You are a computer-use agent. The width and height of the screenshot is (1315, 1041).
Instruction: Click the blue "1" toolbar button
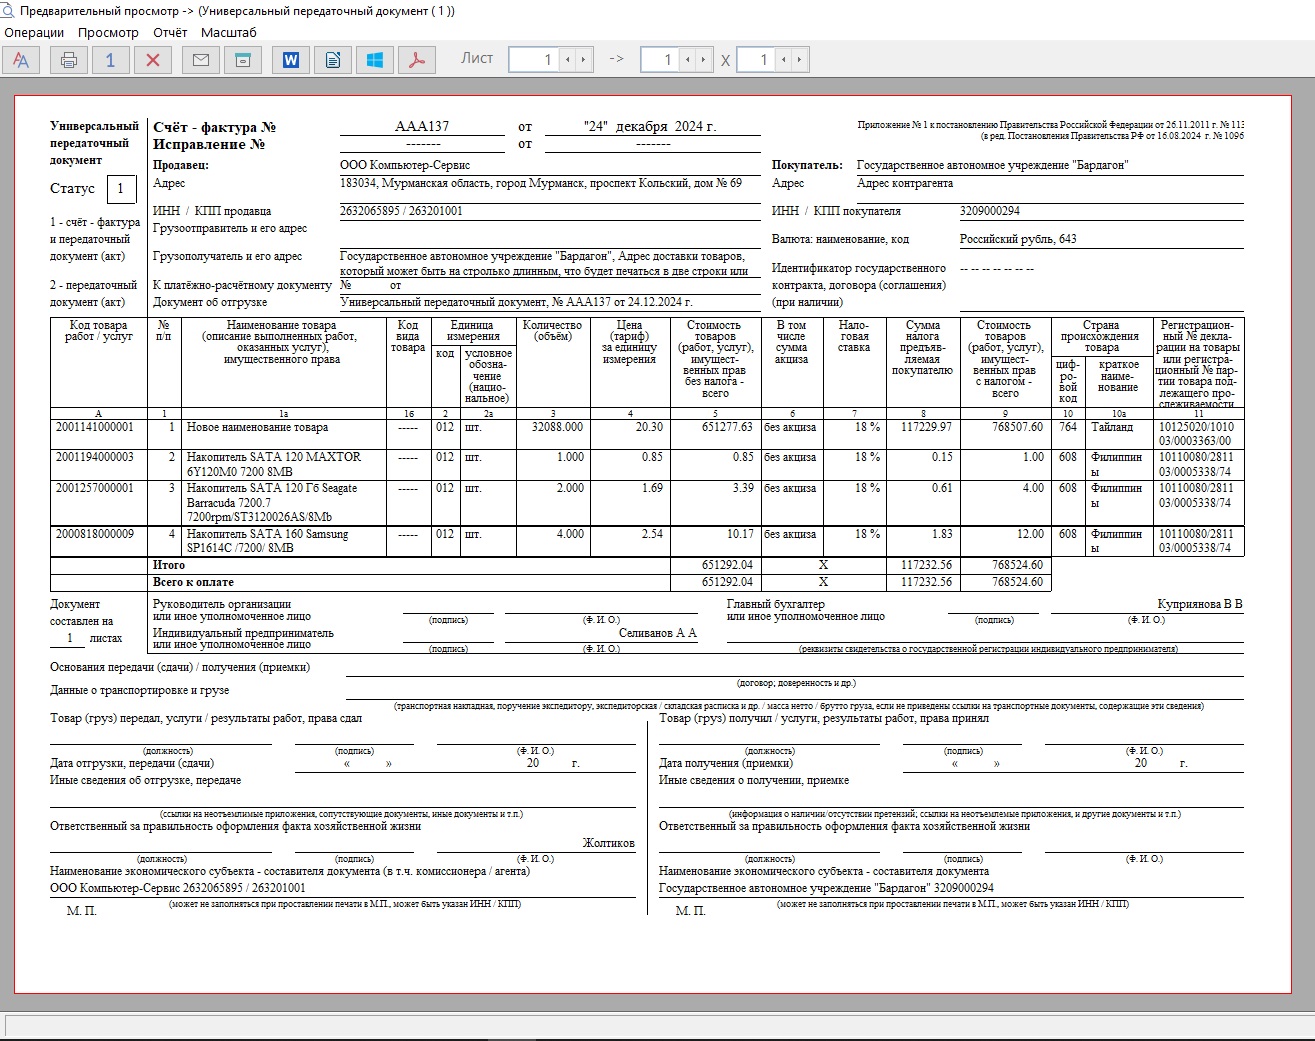pyautogui.click(x=110, y=60)
